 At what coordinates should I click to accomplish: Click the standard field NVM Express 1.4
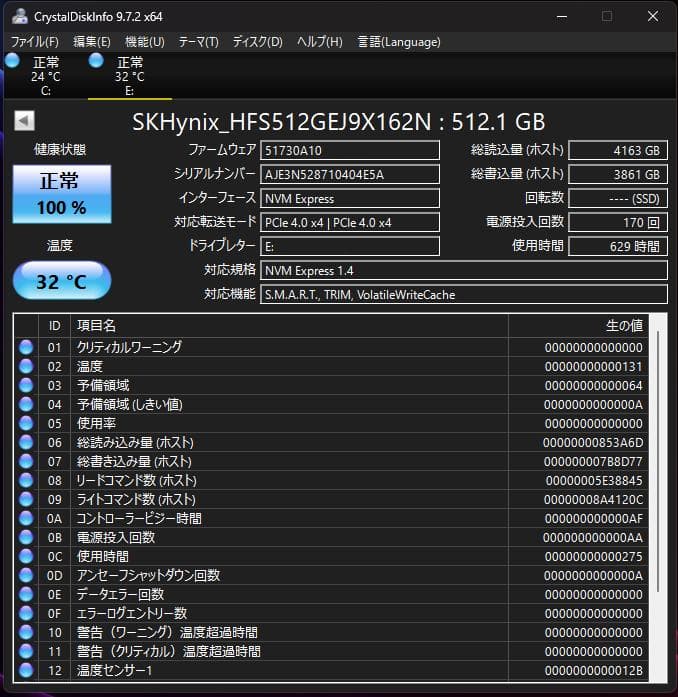[464, 270]
